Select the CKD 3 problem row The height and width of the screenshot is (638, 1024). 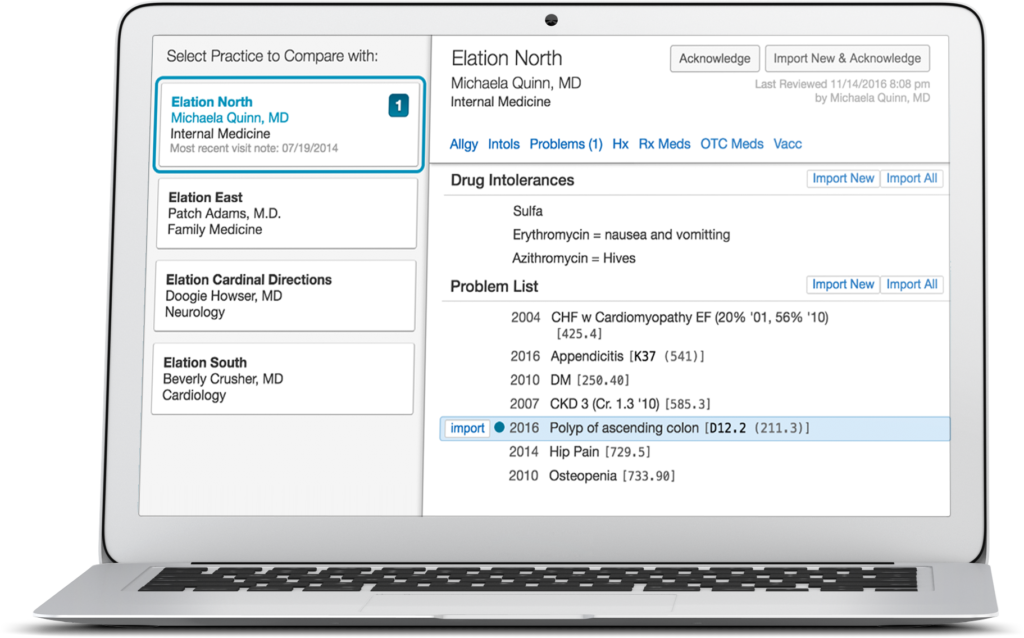(610, 404)
